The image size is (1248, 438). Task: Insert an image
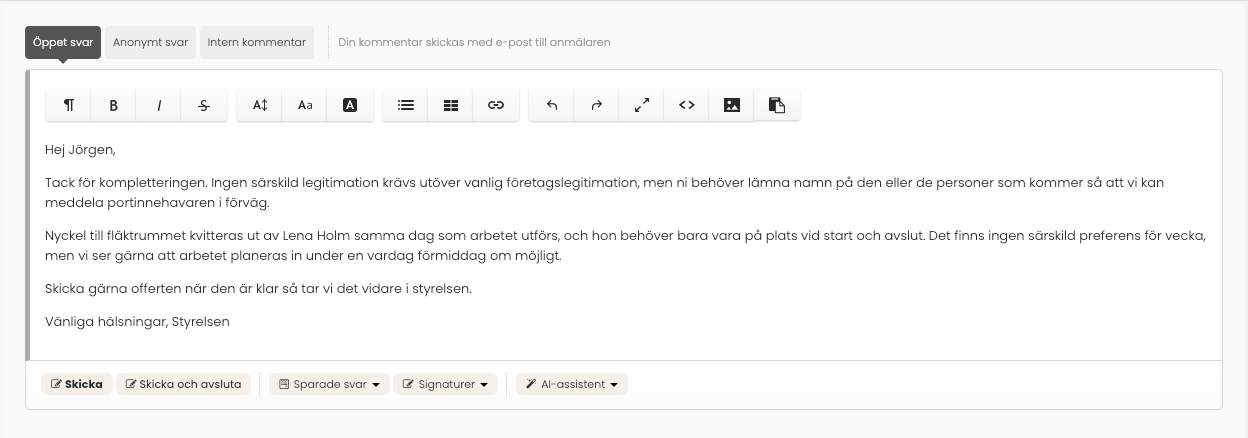click(732, 105)
